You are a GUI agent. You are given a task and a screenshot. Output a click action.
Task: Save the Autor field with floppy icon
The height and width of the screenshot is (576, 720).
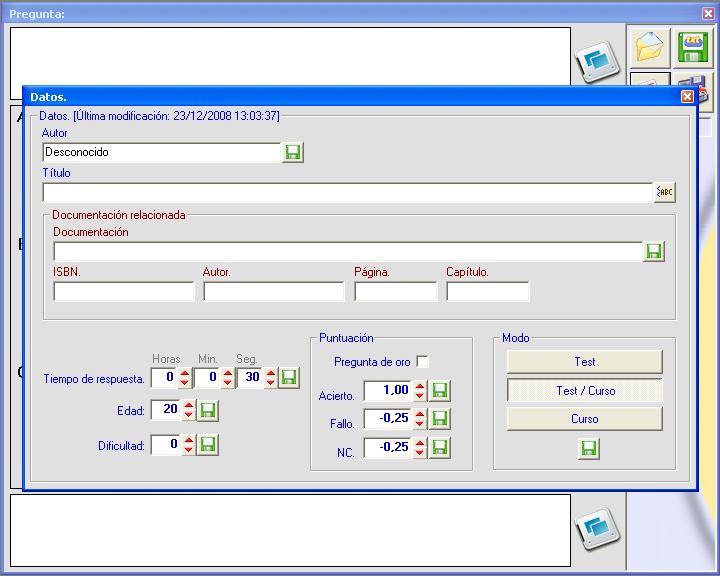click(292, 152)
